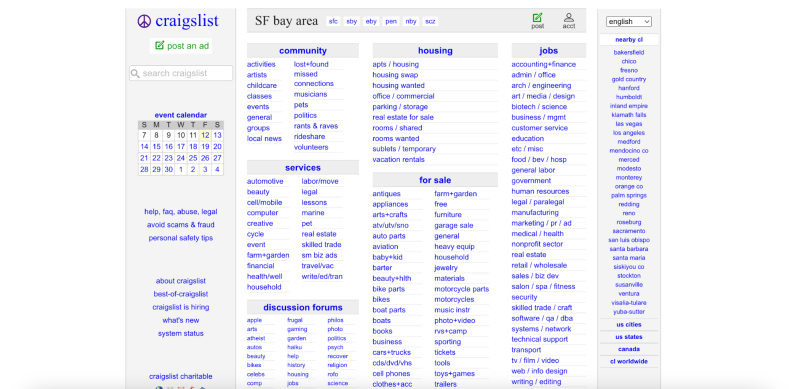Open the 'motorcycles' for sale category
The image size is (800, 389).
454,300
